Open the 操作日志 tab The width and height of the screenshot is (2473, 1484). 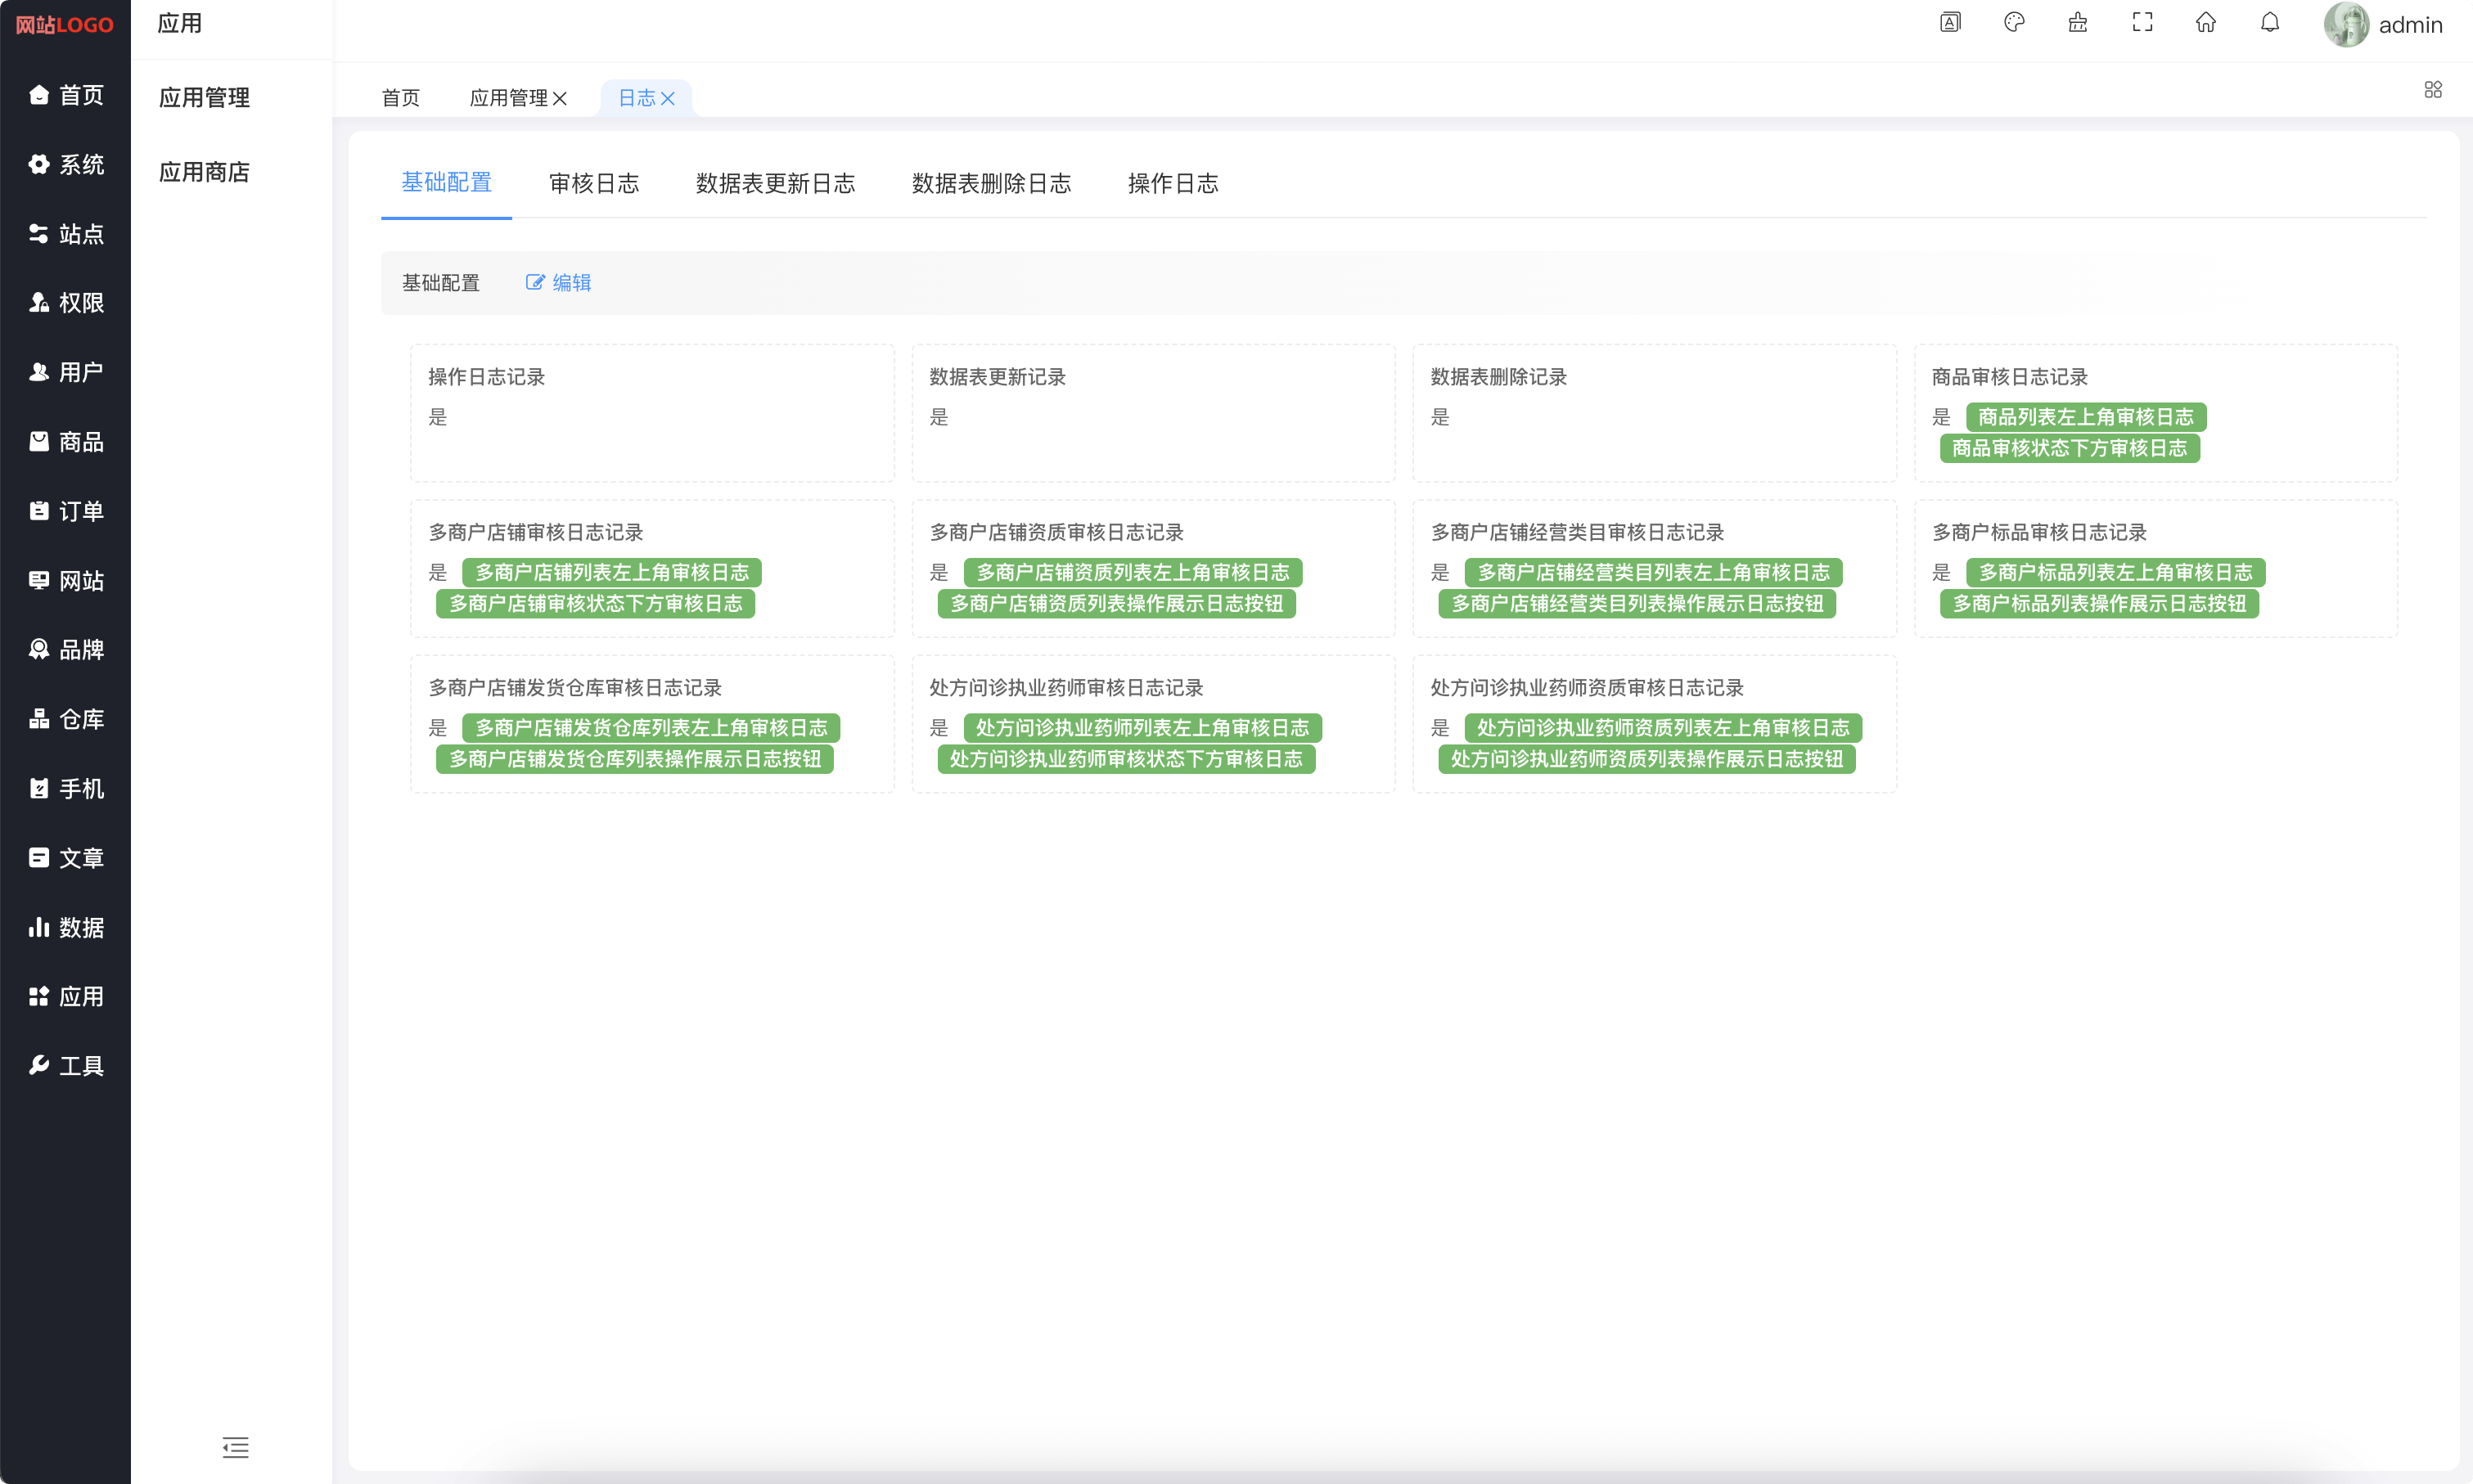point(1172,183)
